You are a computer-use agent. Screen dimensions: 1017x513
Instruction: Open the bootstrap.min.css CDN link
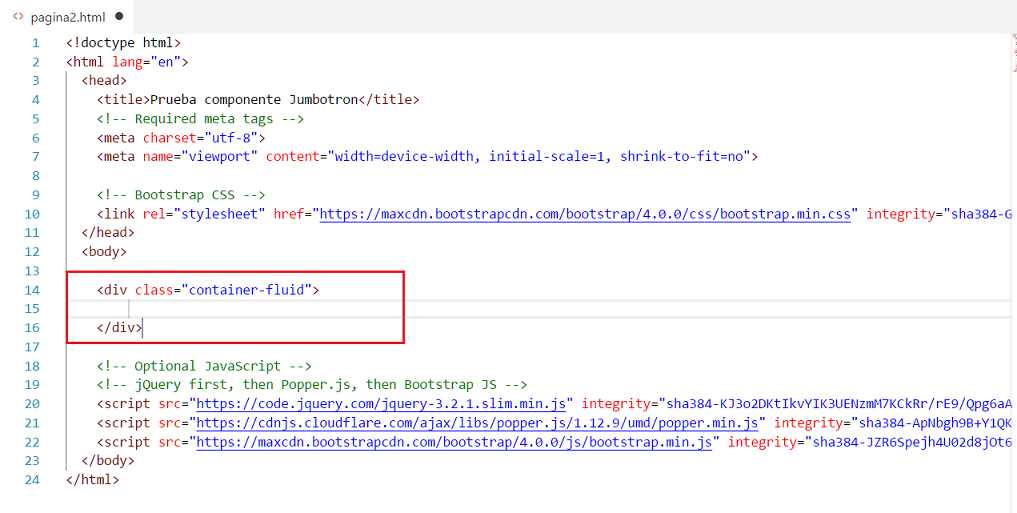[585, 214]
